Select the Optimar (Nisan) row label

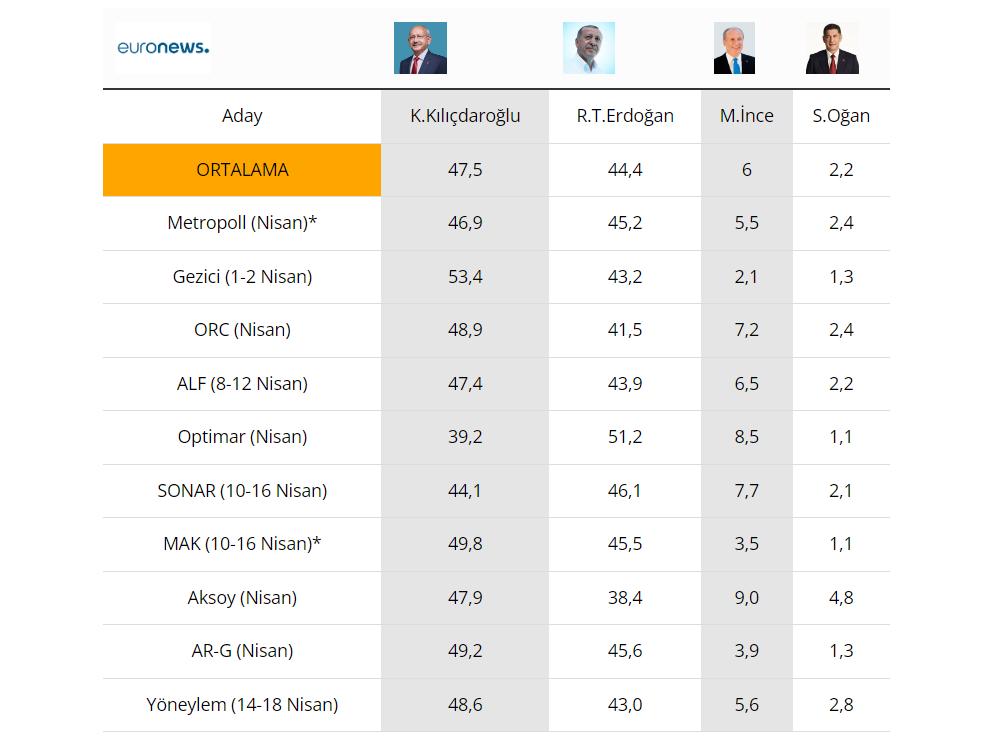(242, 437)
